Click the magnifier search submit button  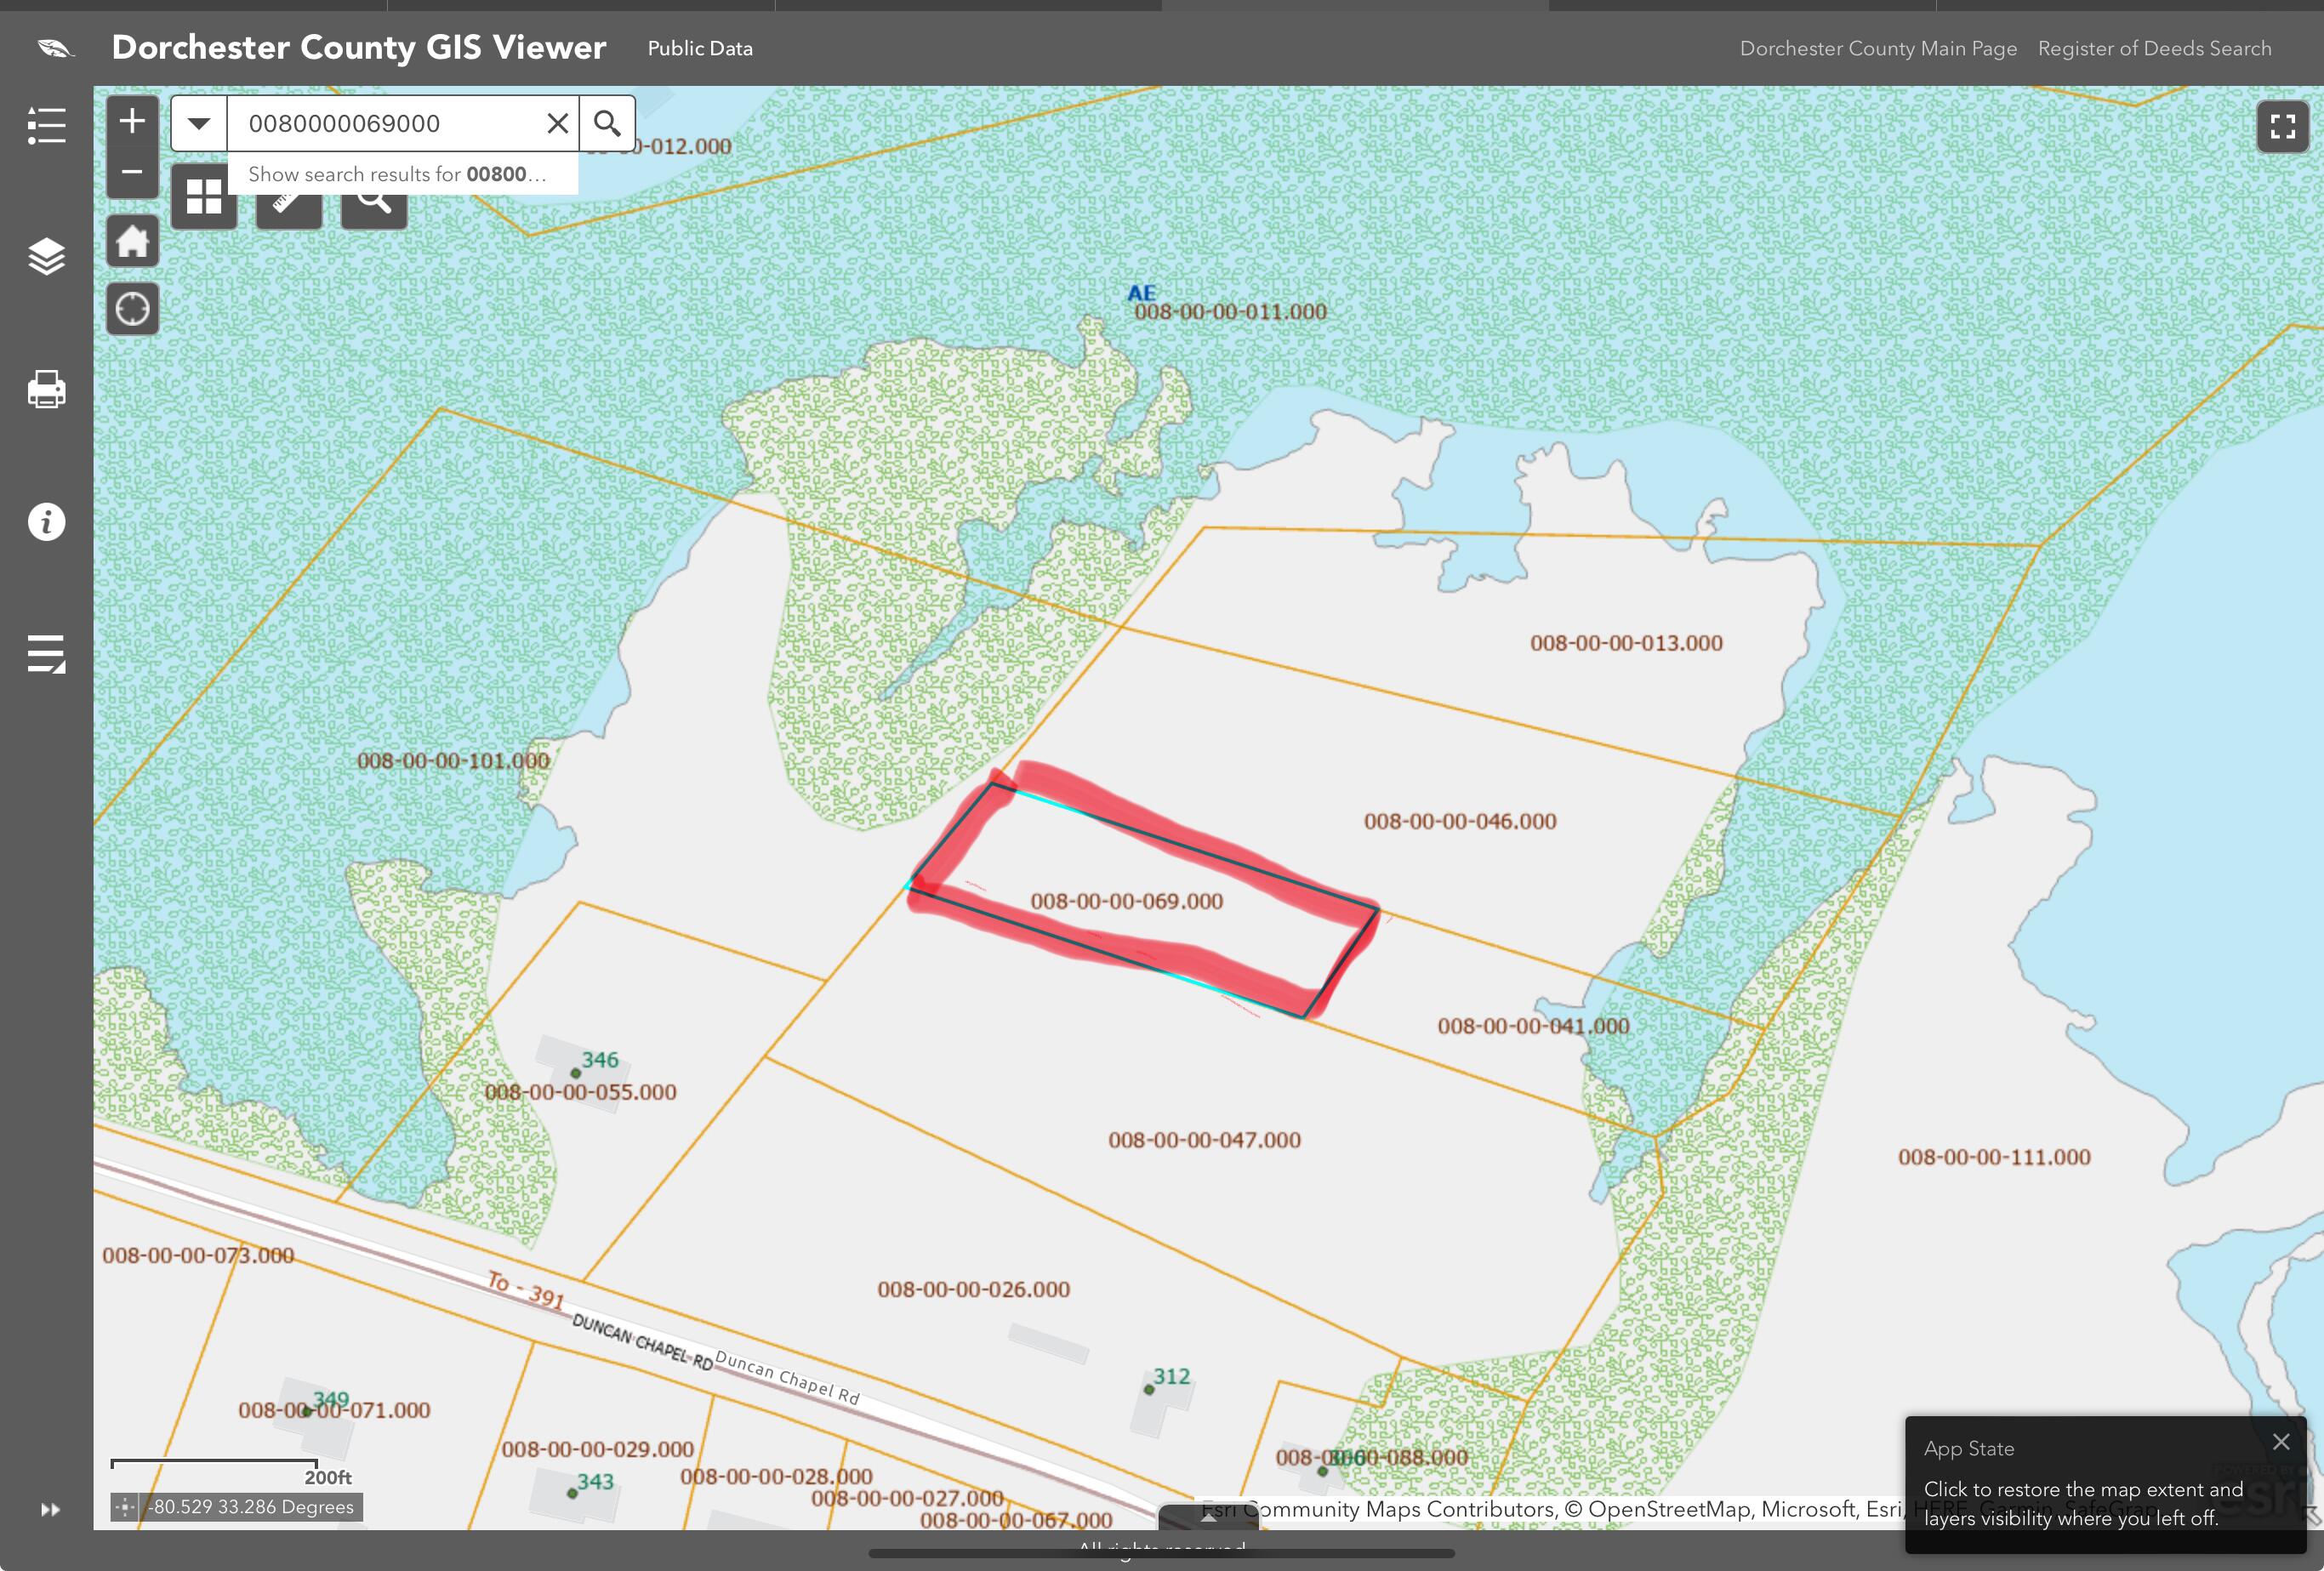(x=607, y=123)
